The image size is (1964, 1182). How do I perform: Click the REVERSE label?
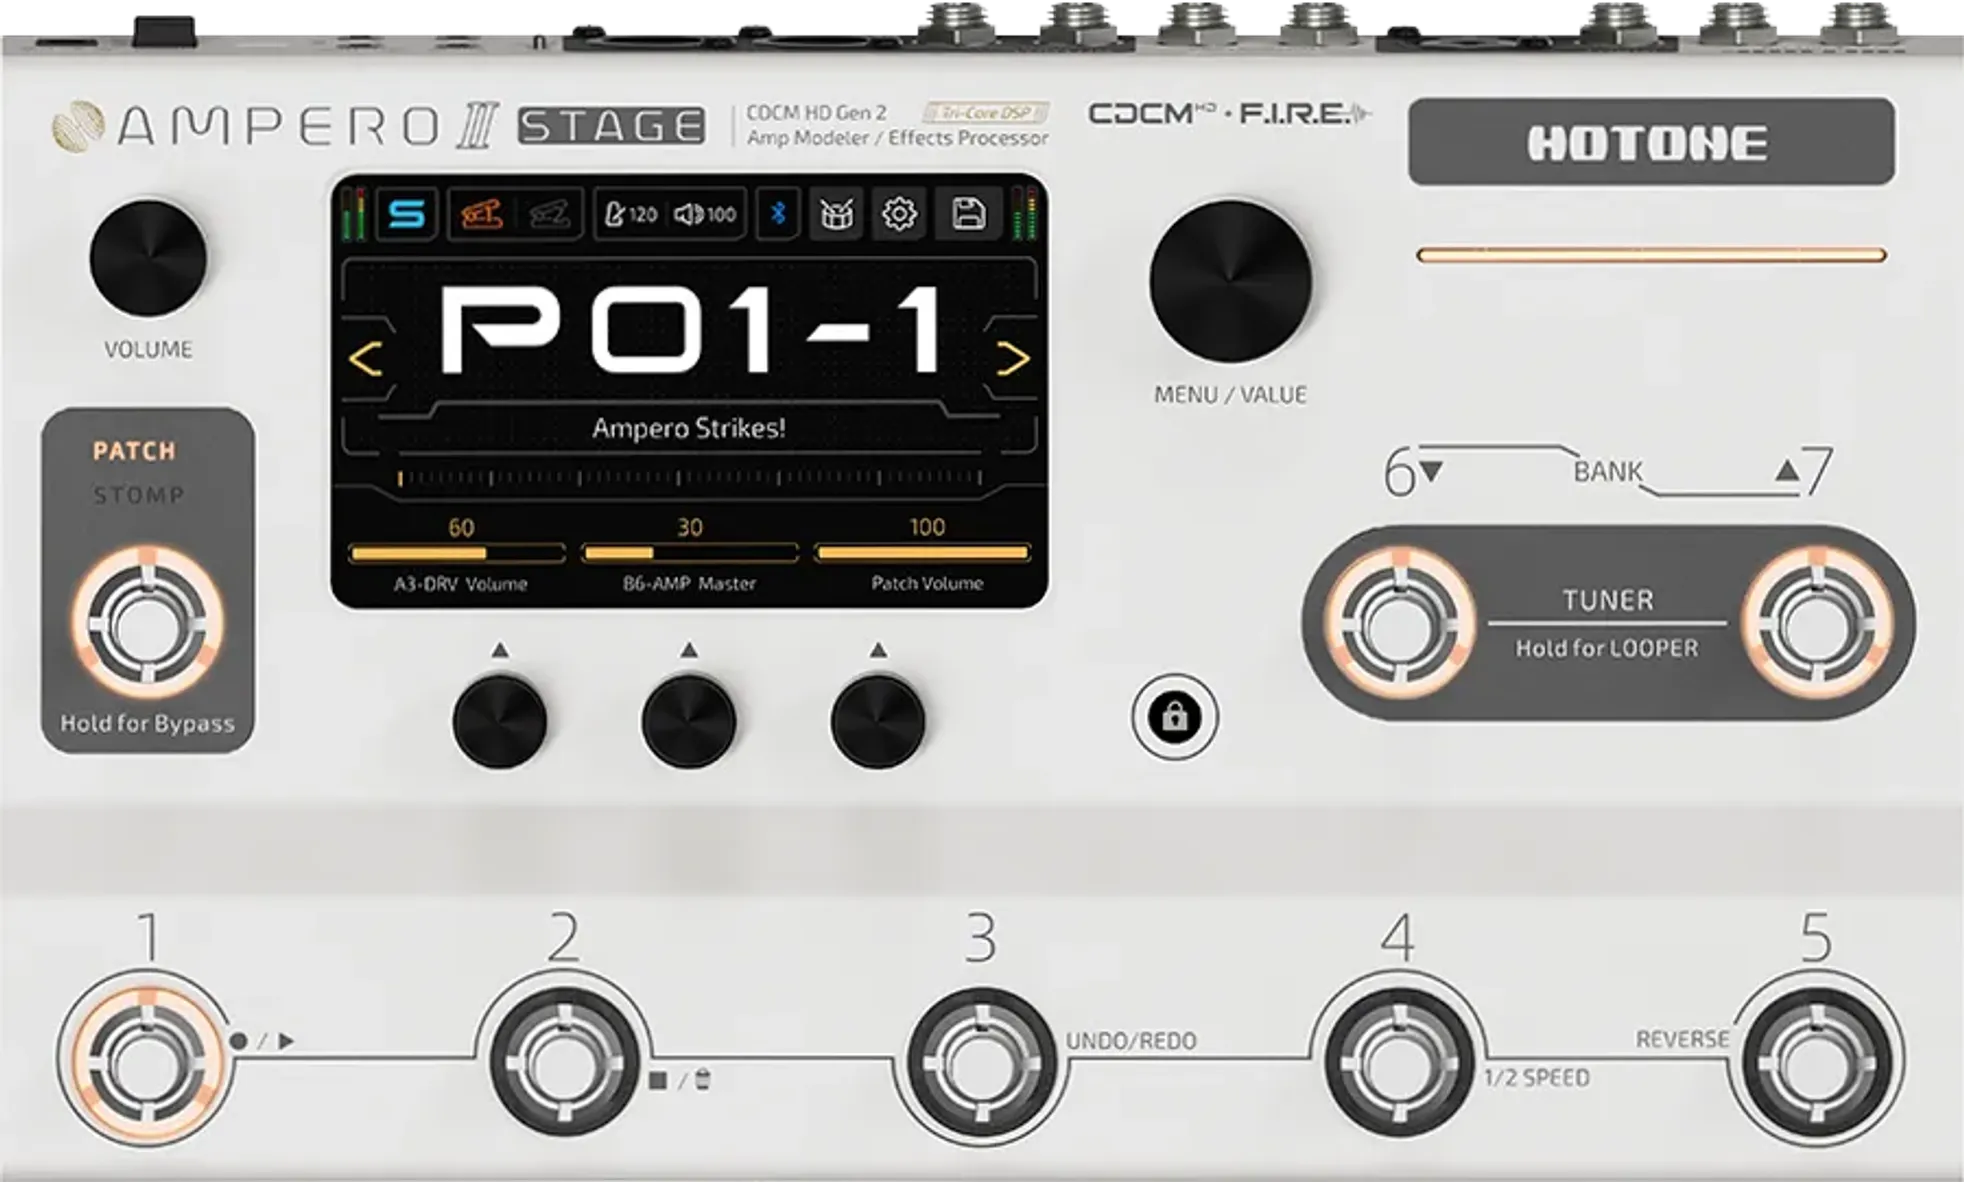pos(1682,1040)
